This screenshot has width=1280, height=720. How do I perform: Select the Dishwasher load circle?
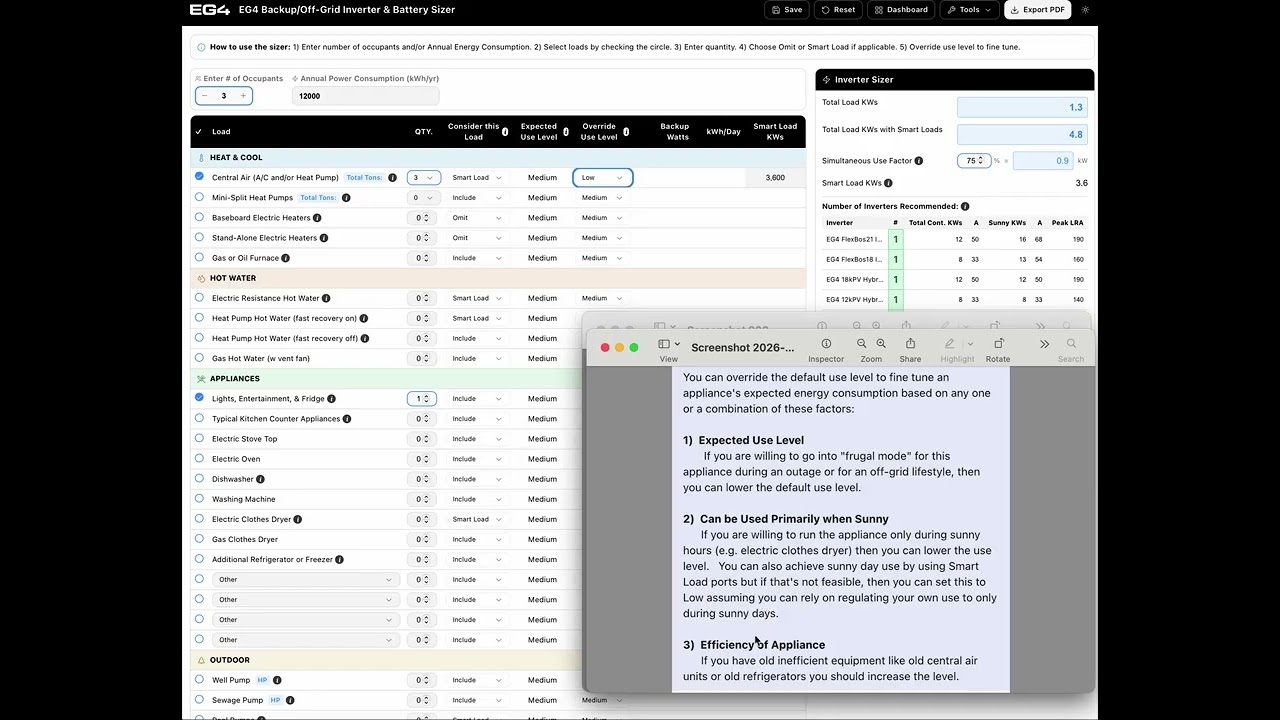[199, 478]
